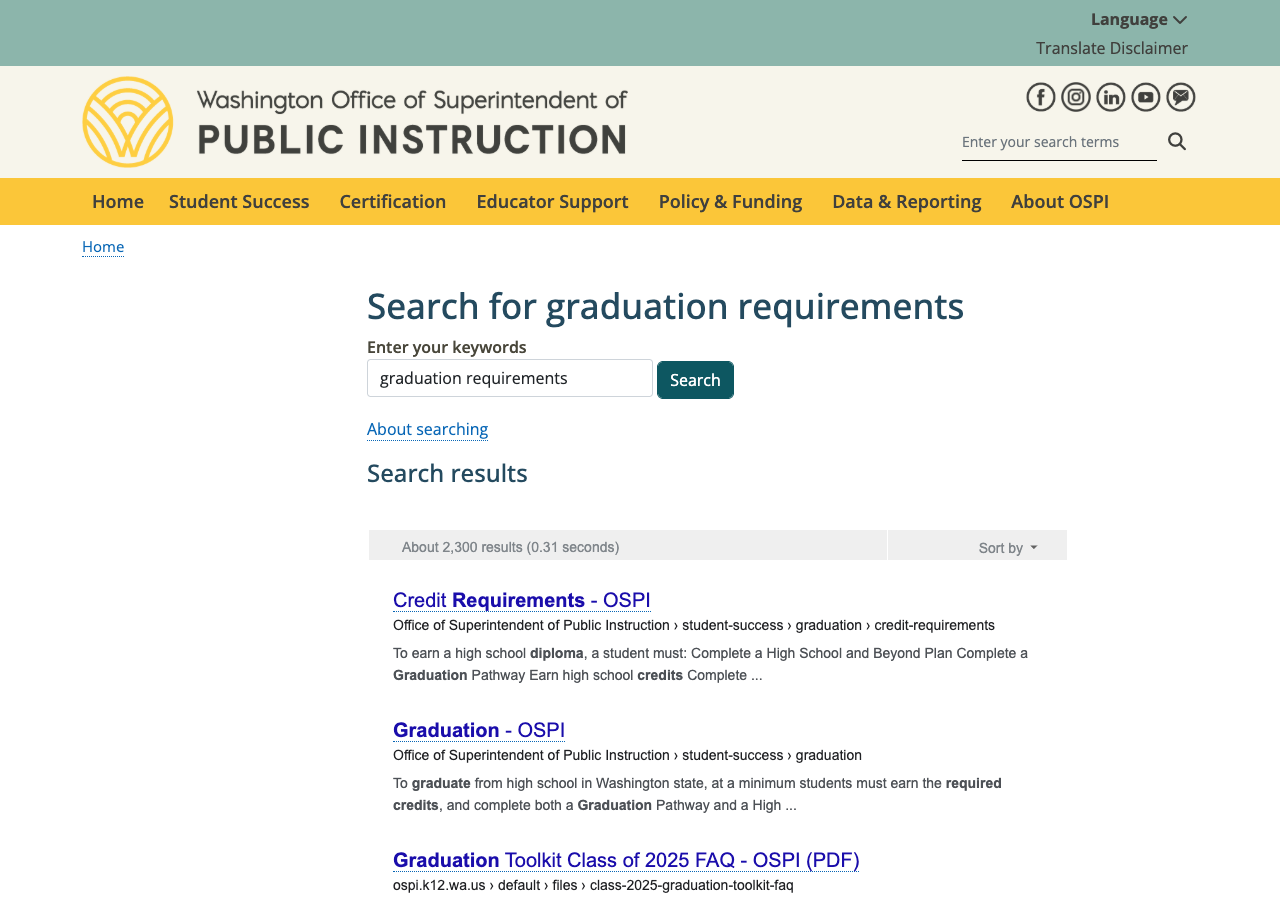Open the About OSPI menu

click(x=1060, y=201)
